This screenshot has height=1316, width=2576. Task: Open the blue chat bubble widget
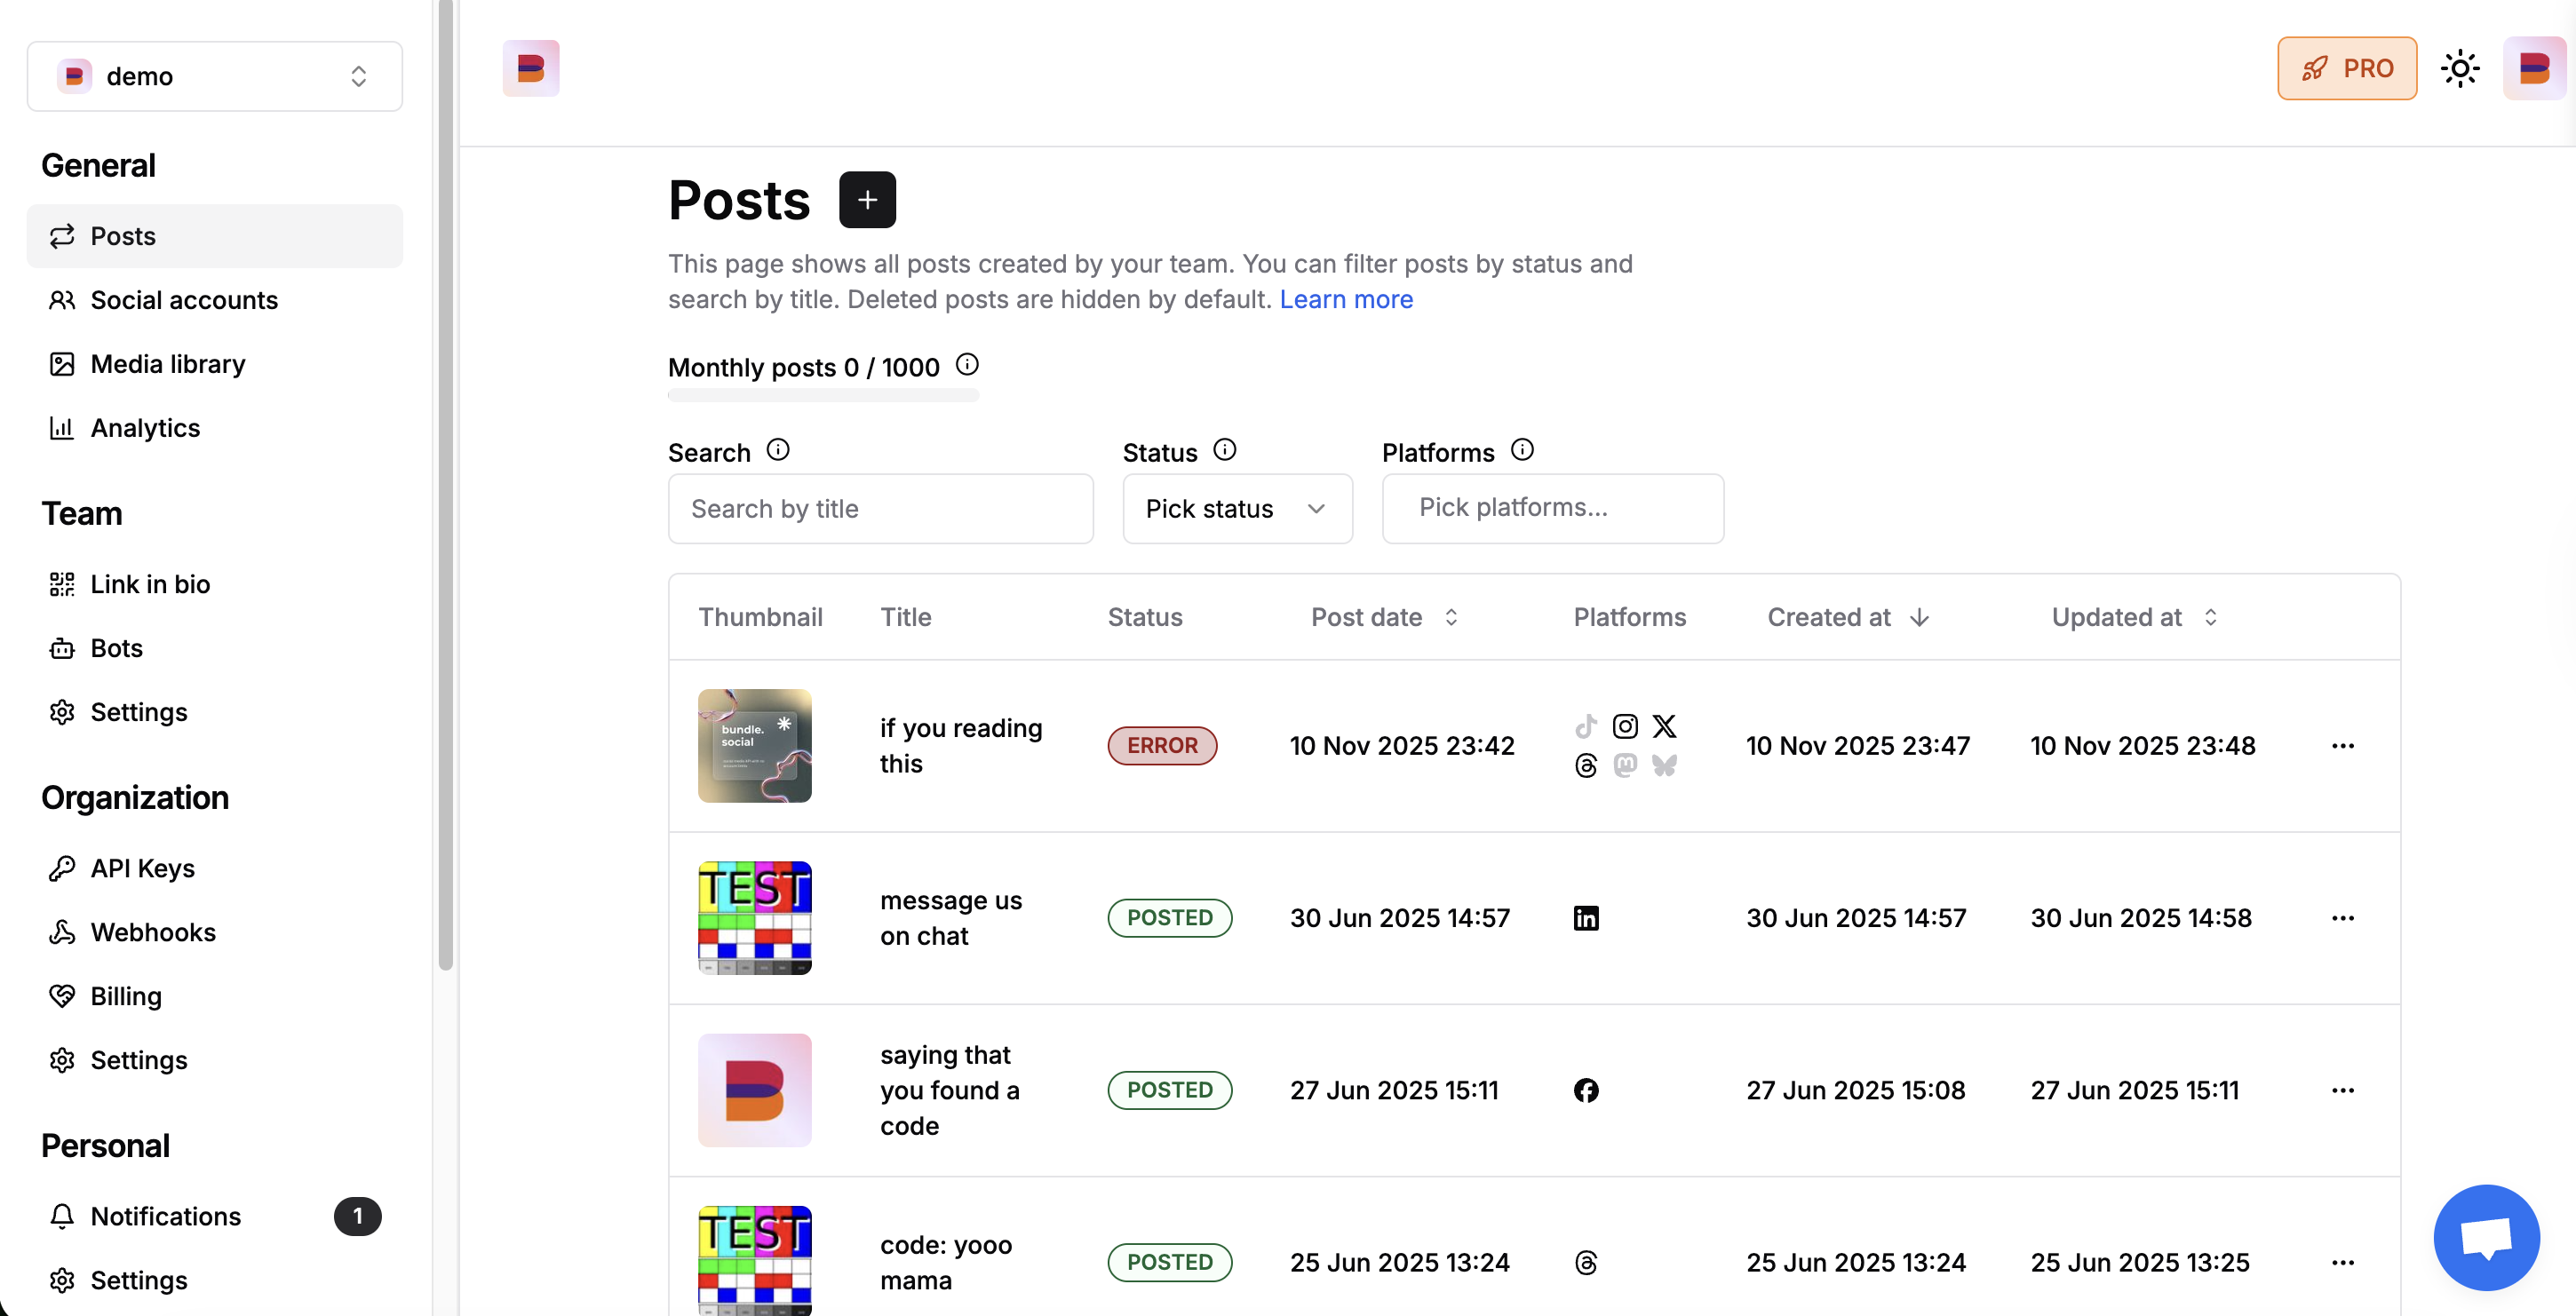tap(2485, 1237)
